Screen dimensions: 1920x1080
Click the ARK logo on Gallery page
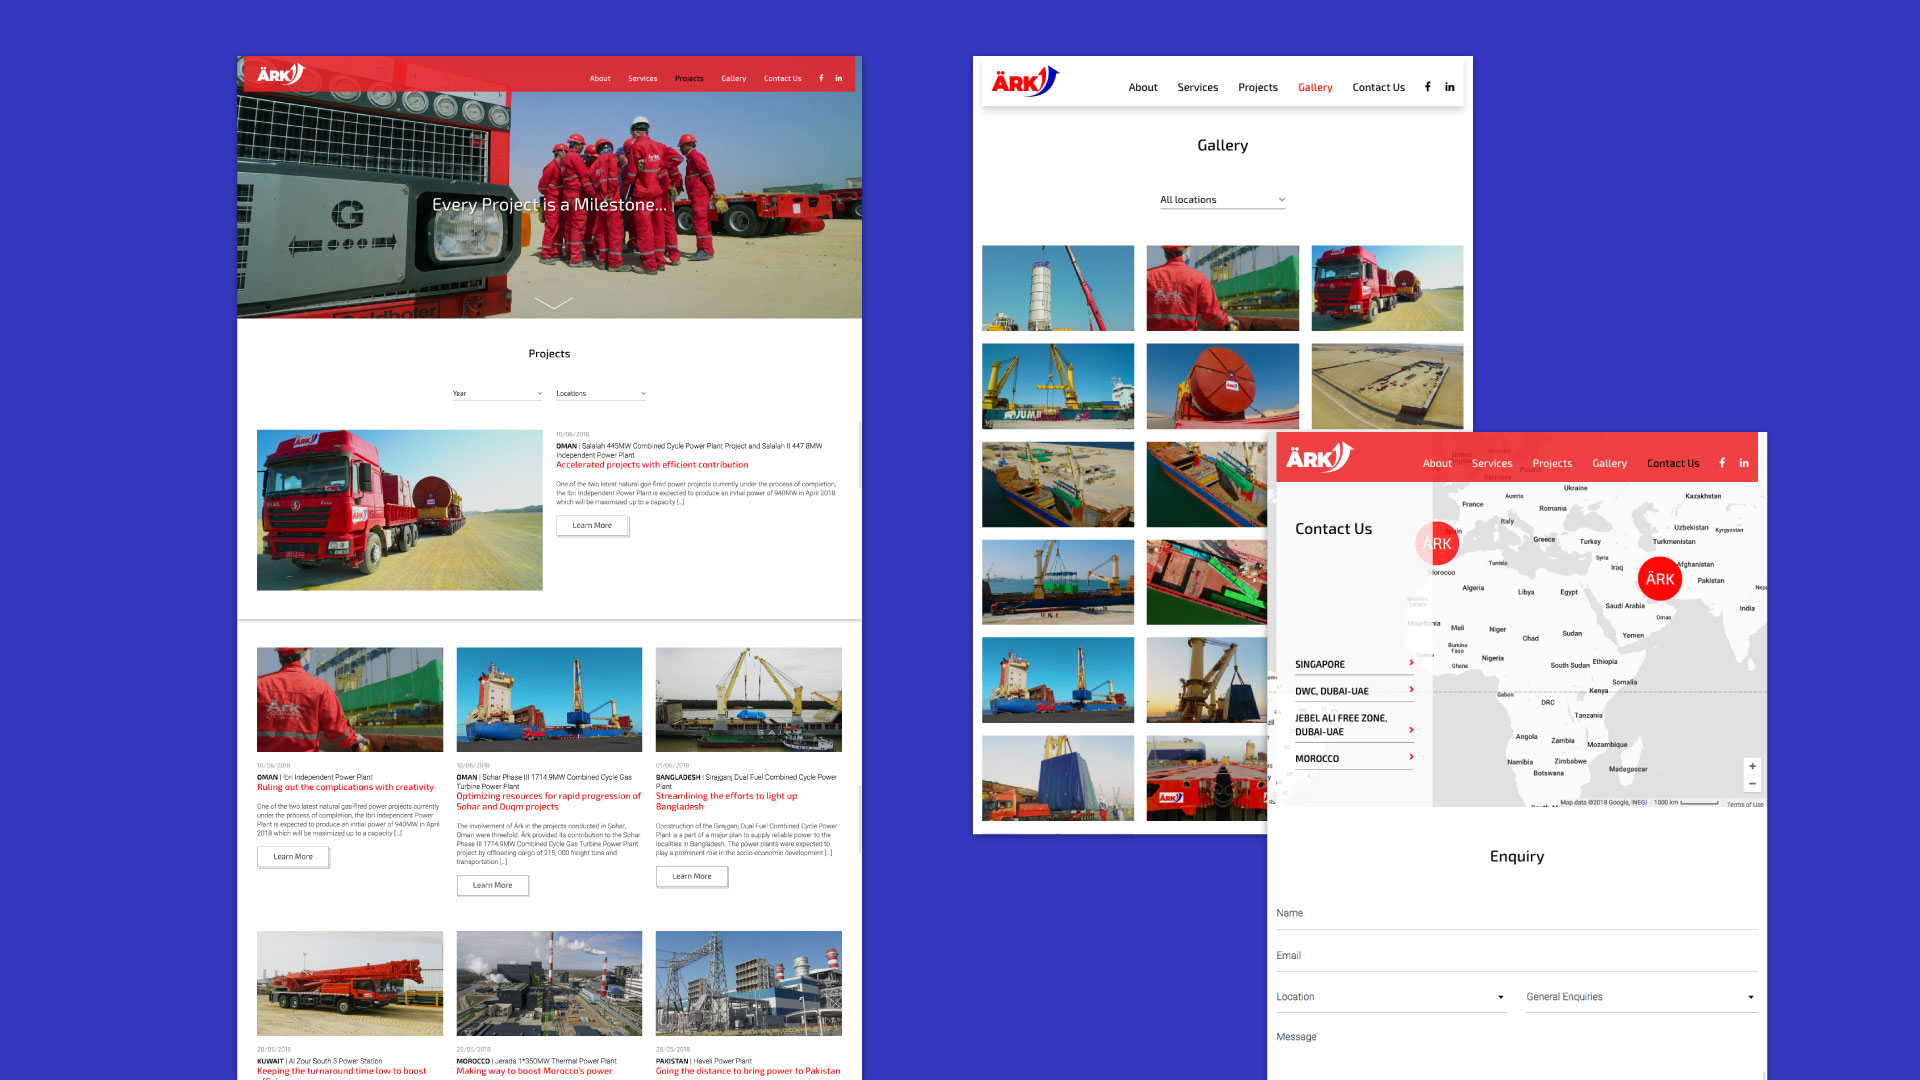[1025, 81]
